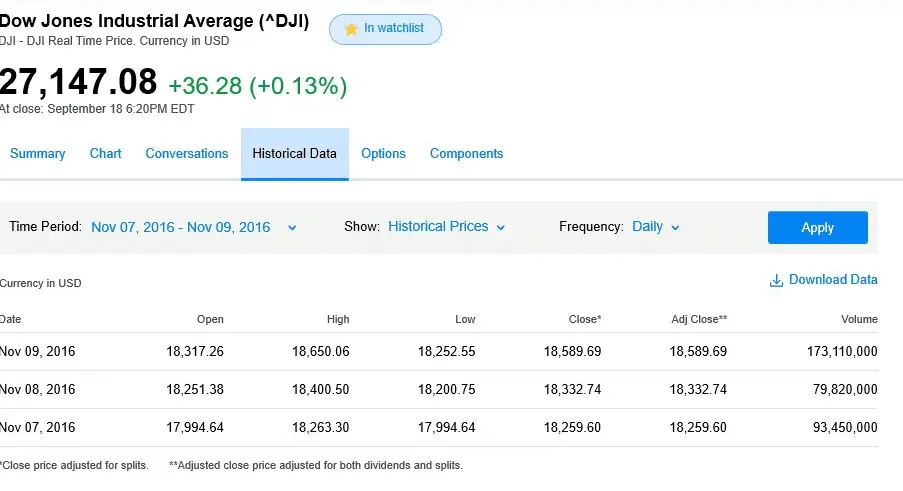
Task: Switch to the Summary tab
Action: (x=37, y=154)
